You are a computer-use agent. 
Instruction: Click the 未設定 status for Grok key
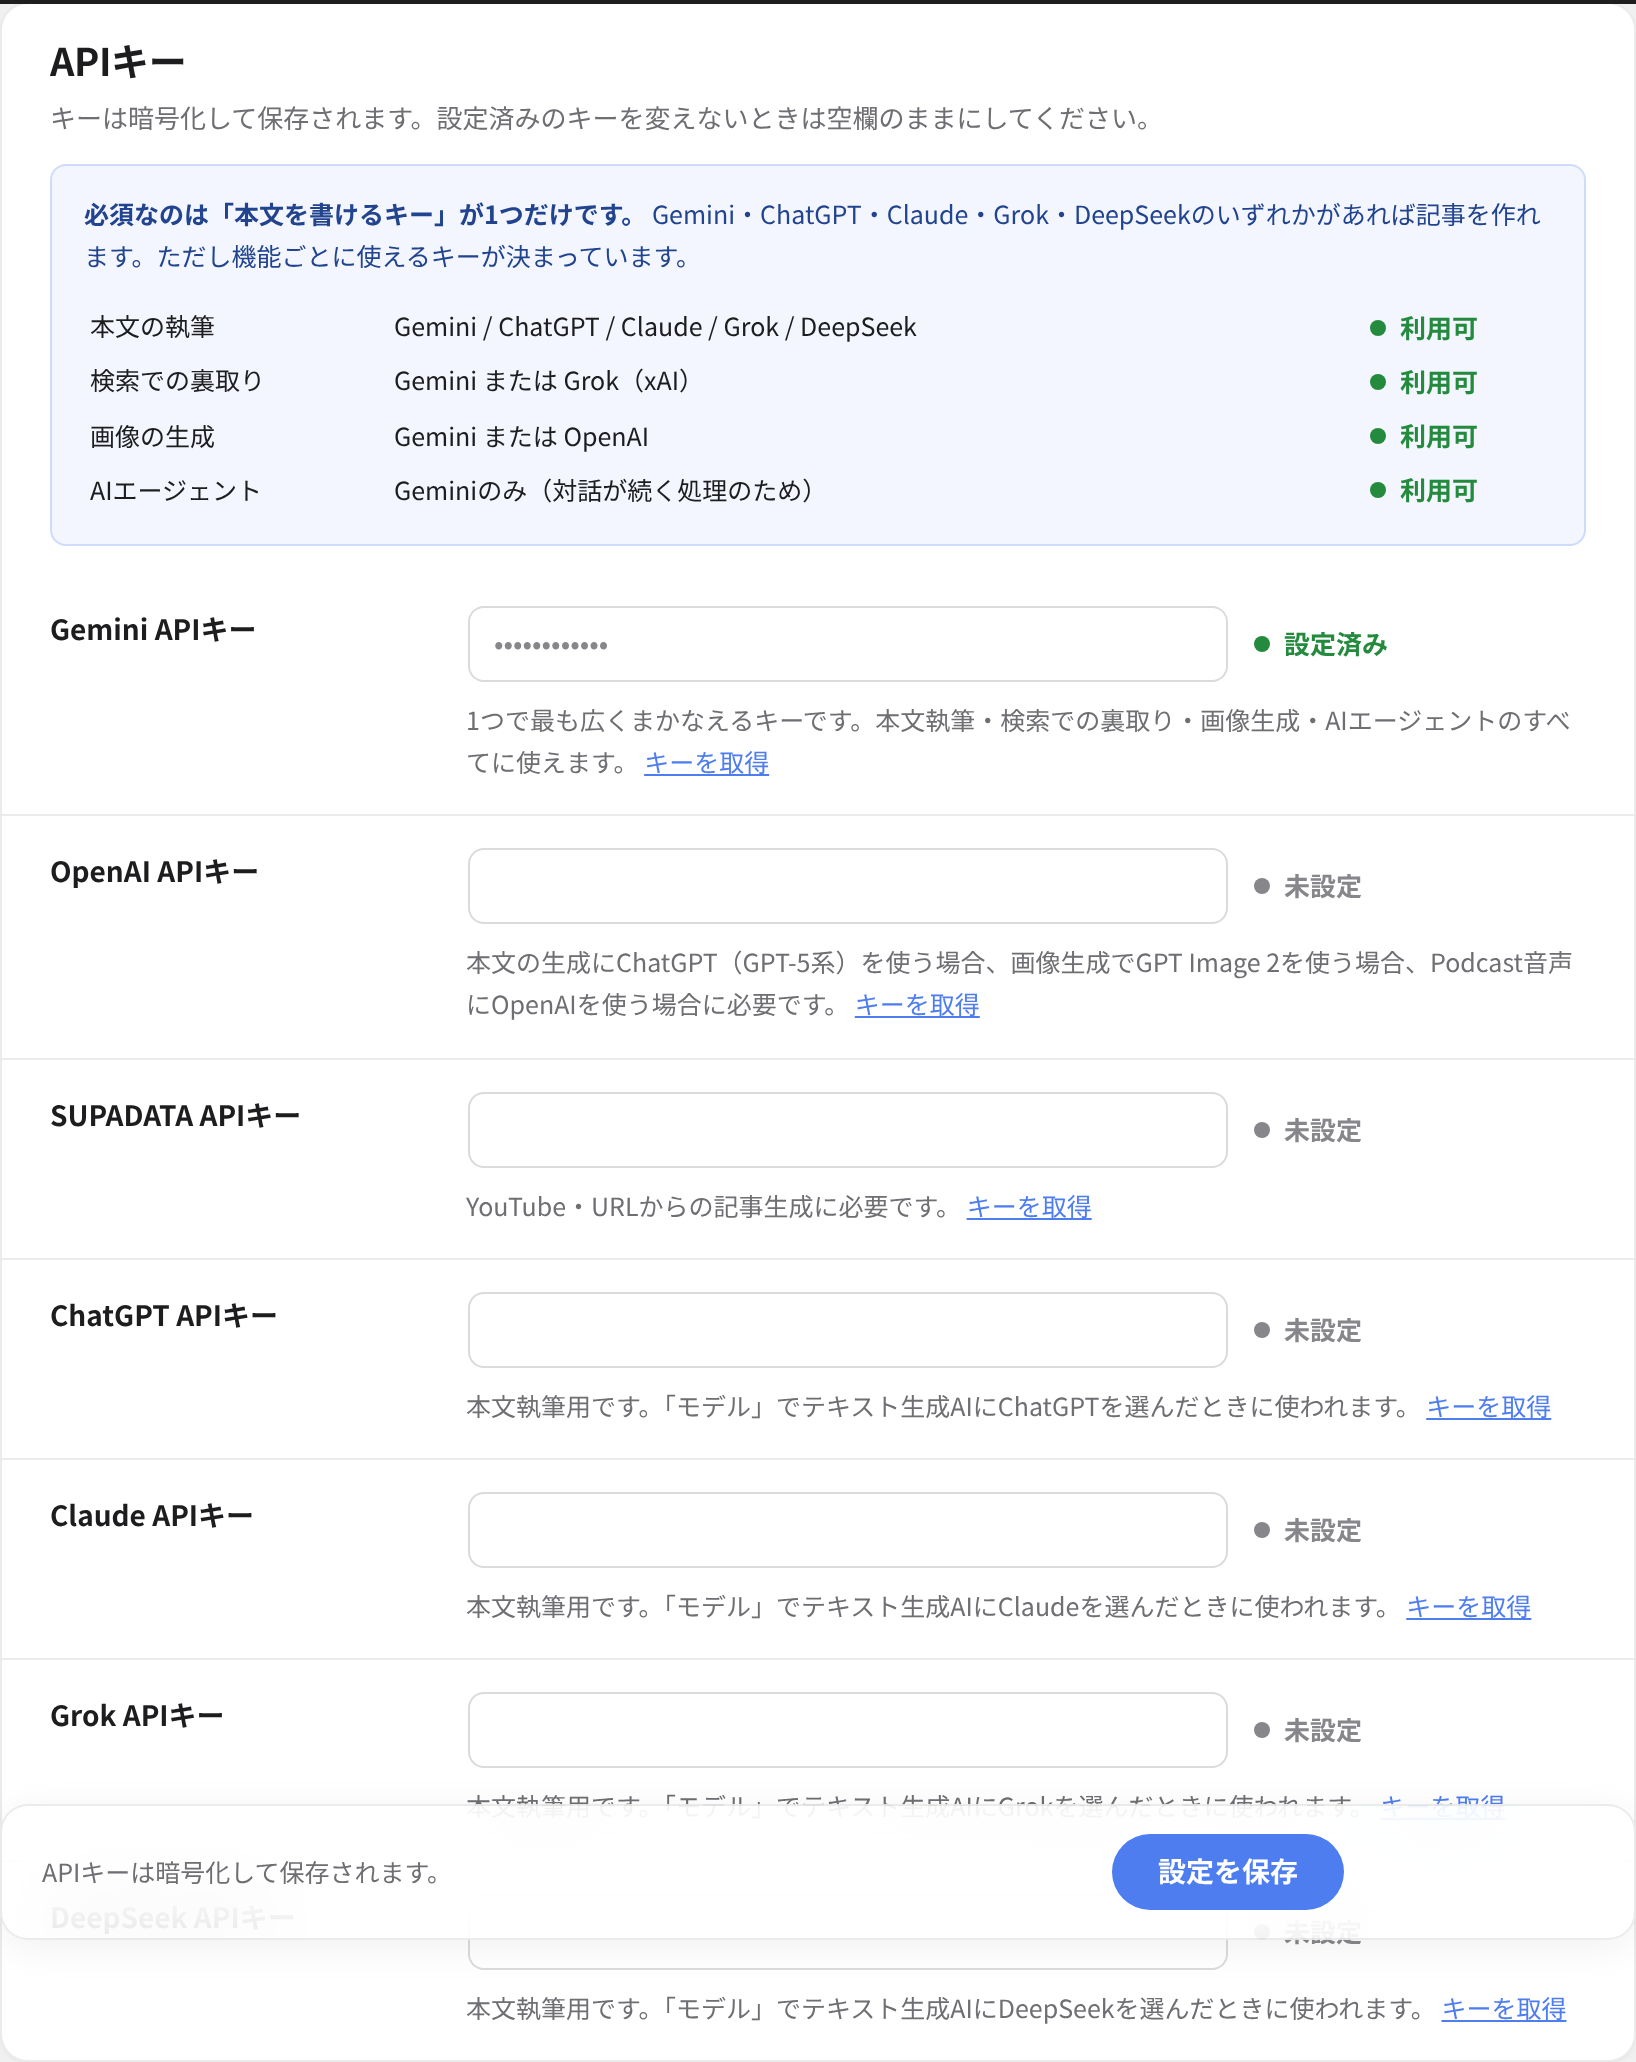click(1308, 1731)
